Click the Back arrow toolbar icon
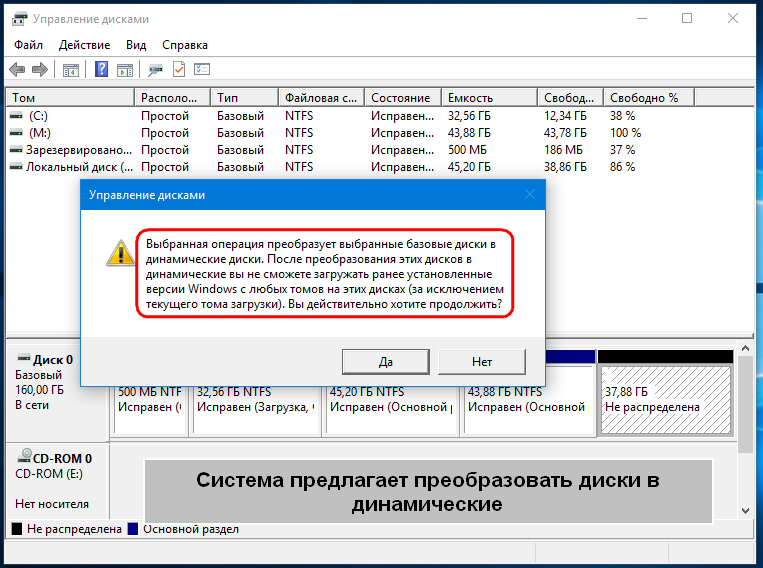This screenshot has height=568, width=763. tap(17, 70)
